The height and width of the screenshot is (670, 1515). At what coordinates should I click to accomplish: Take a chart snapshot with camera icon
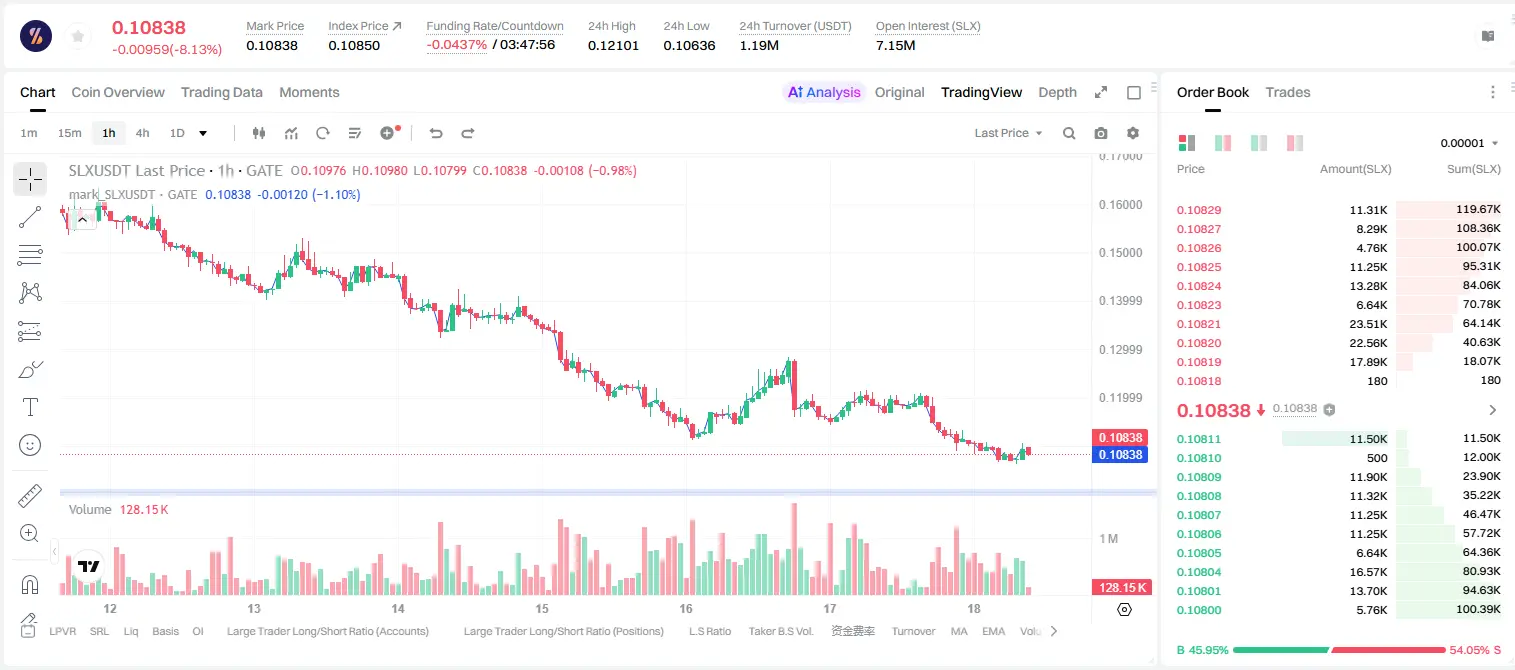(x=1101, y=133)
